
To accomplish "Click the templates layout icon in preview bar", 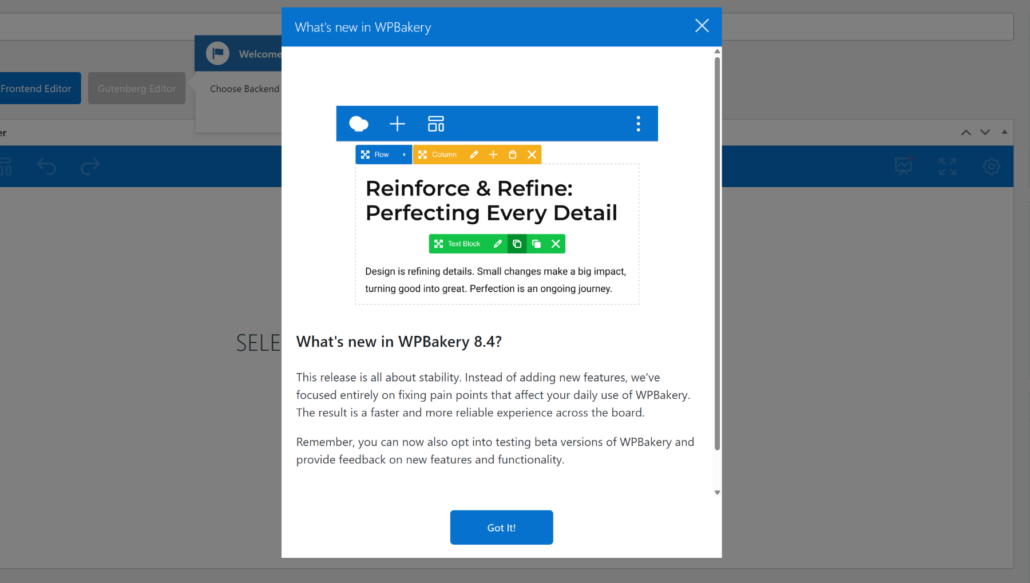I will [x=436, y=124].
